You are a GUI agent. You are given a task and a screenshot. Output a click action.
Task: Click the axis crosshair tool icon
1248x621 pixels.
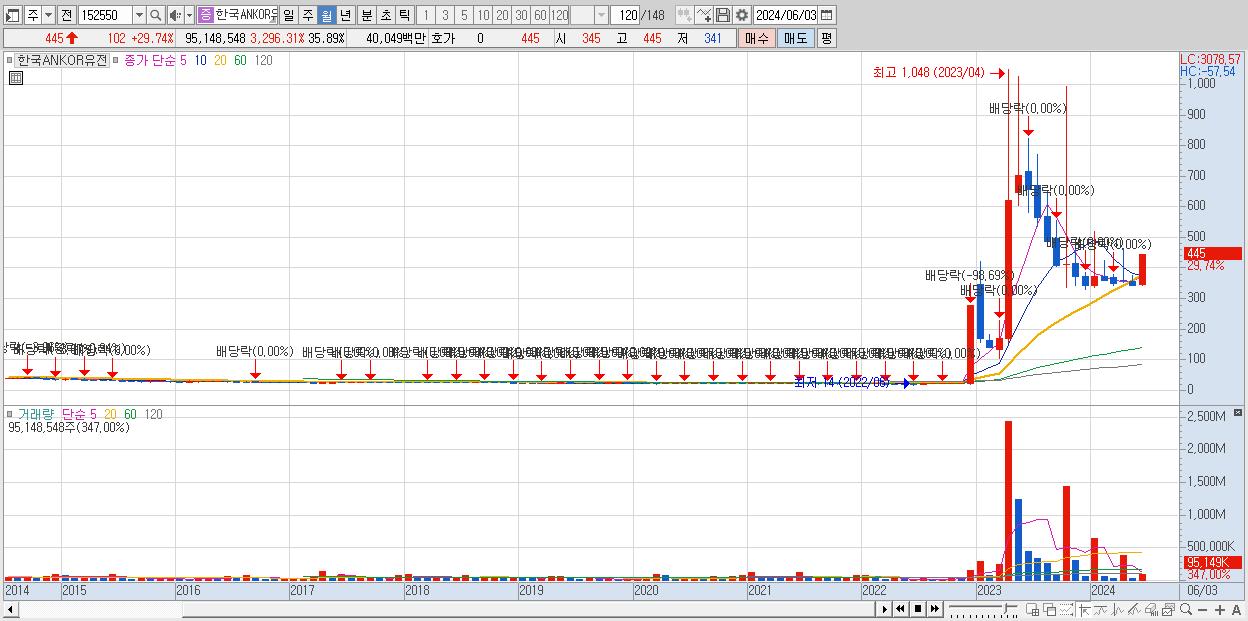pos(1084,609)
